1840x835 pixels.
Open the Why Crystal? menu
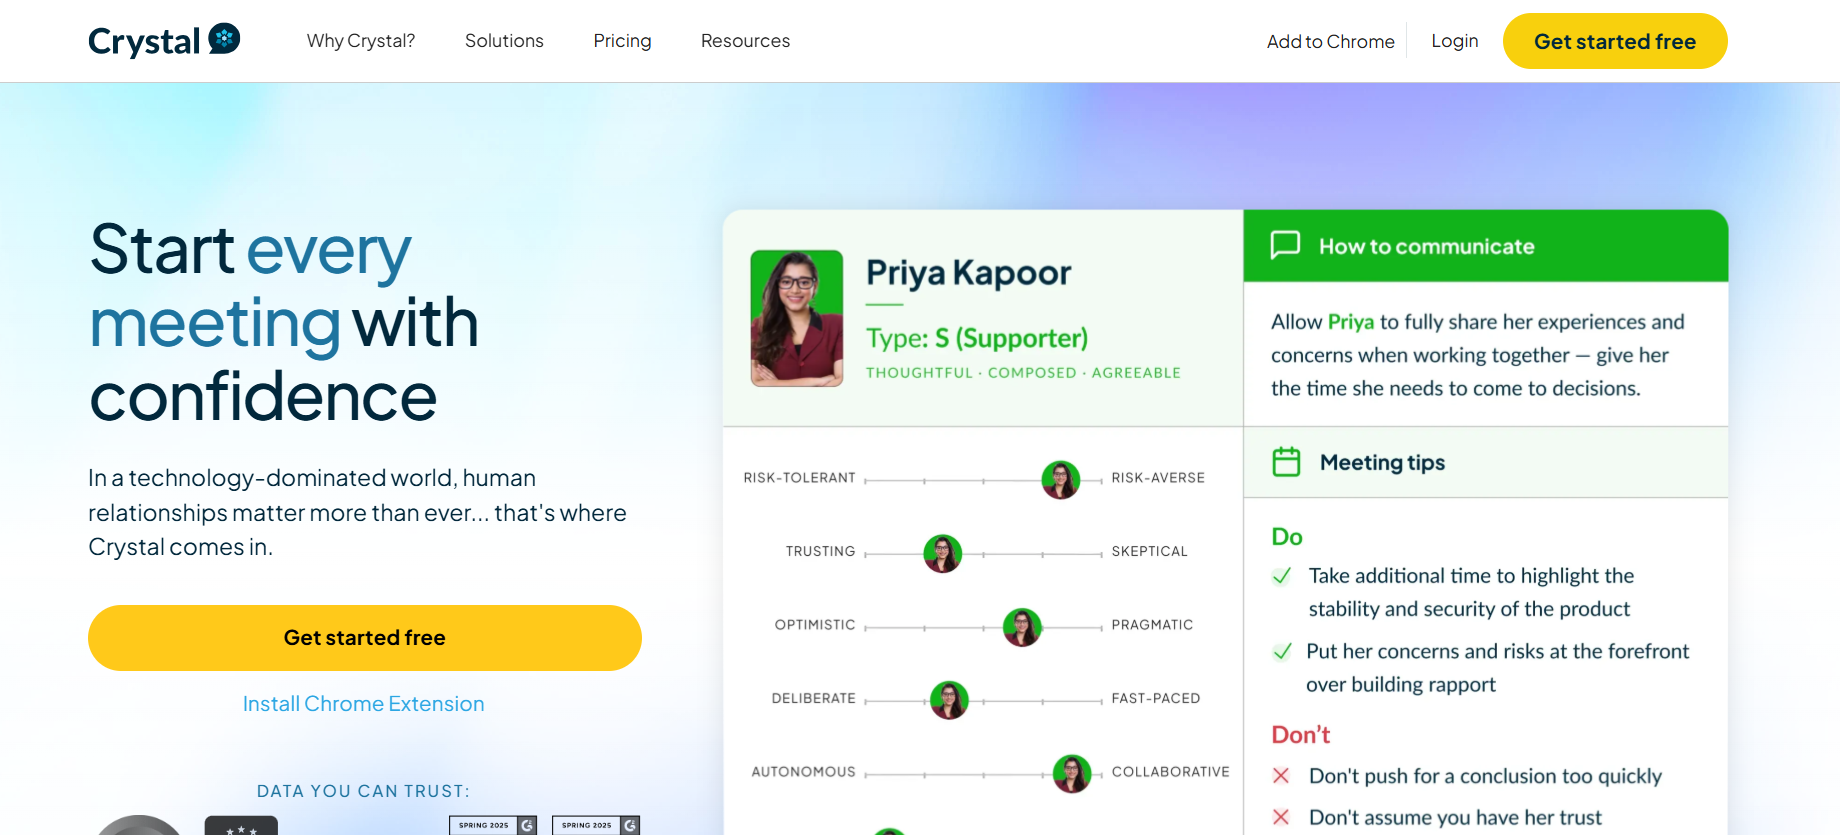(x=361, y=41)
